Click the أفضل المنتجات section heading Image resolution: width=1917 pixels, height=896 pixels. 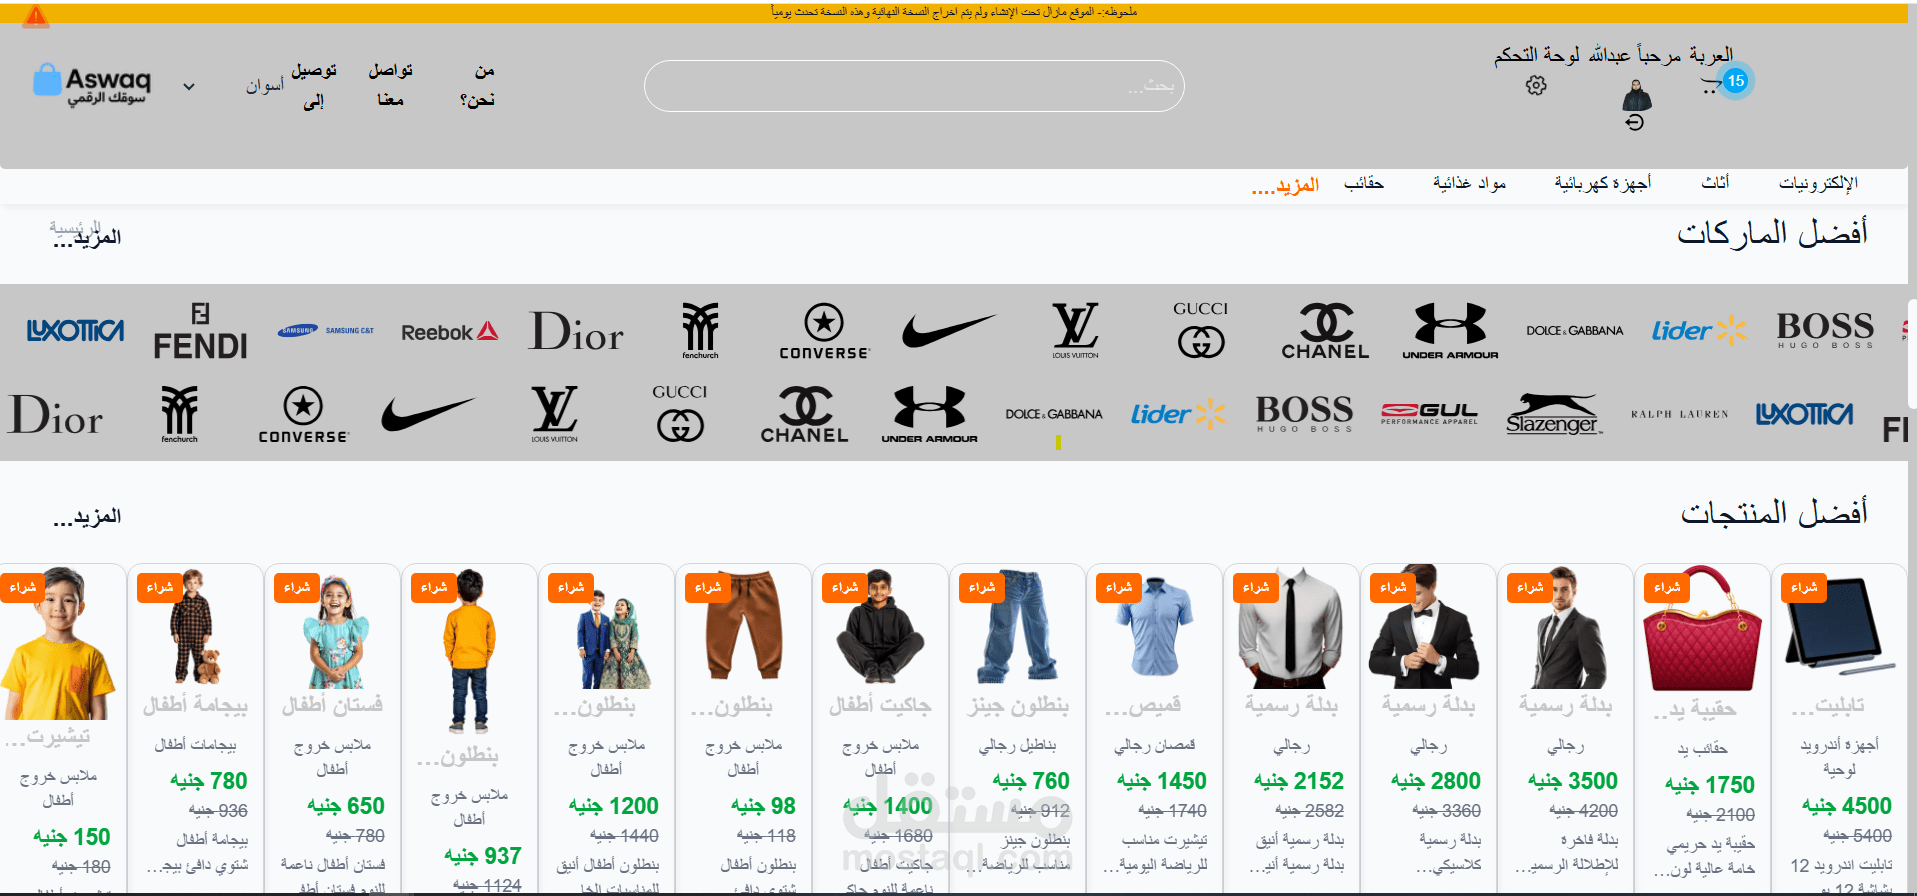point(1774,512)
